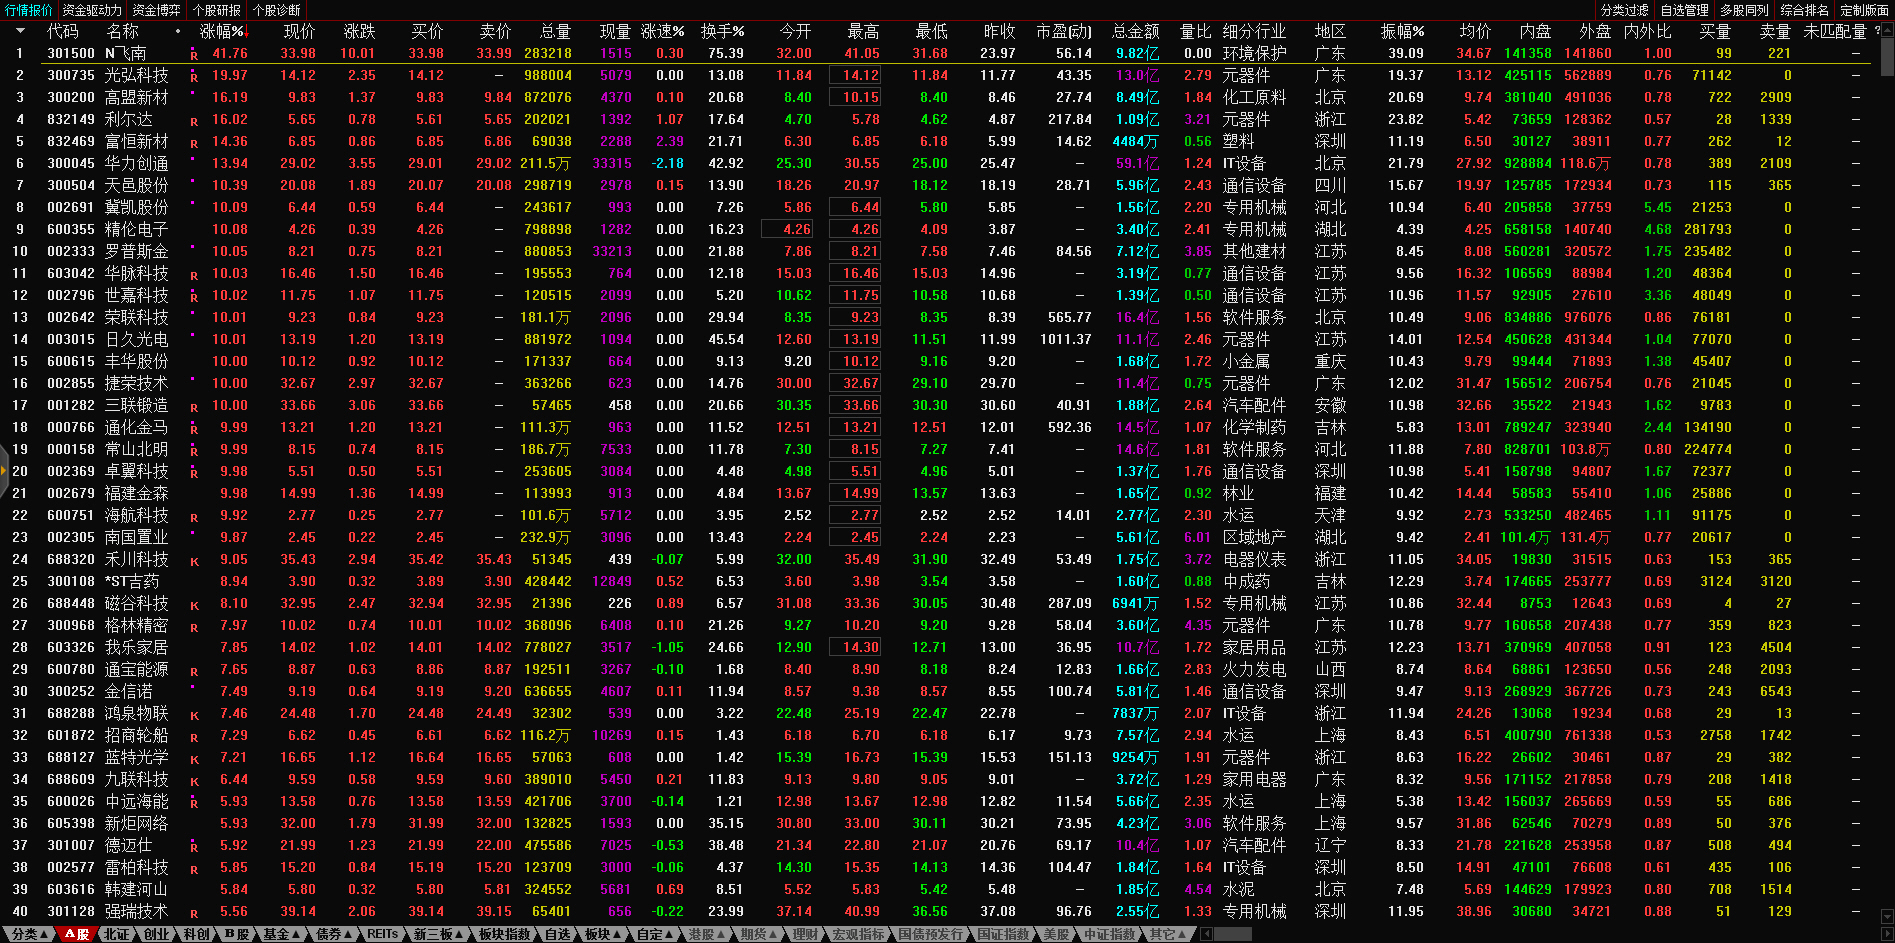The width and height of the screenshot is (1895, 943).
Task: Open the 个股诊断 tab
Action: [x=277, y=10]
